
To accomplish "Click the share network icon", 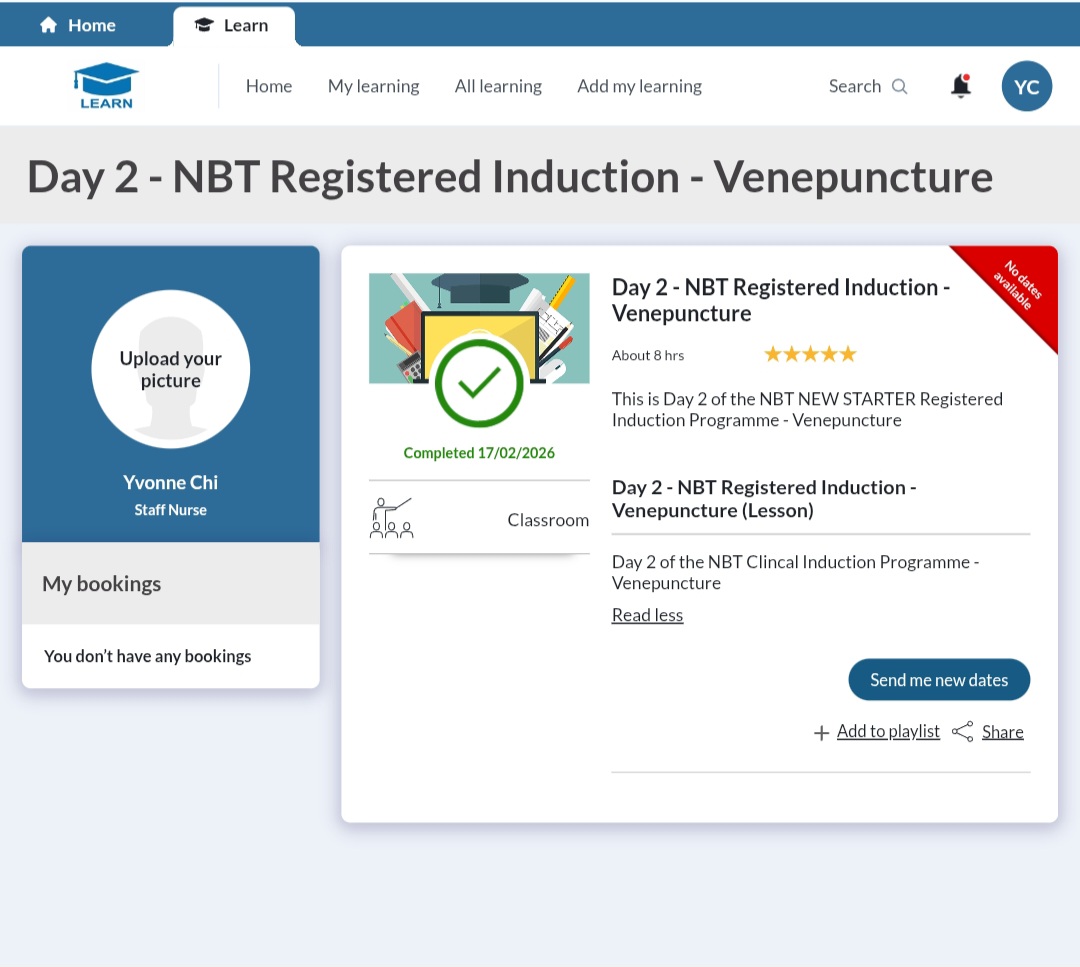I will pos(962,732).
